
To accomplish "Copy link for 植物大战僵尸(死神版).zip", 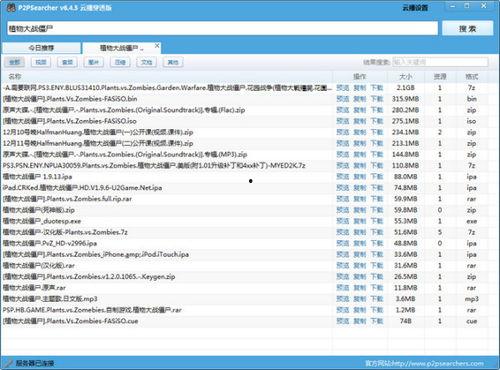I will coord(360,210).
